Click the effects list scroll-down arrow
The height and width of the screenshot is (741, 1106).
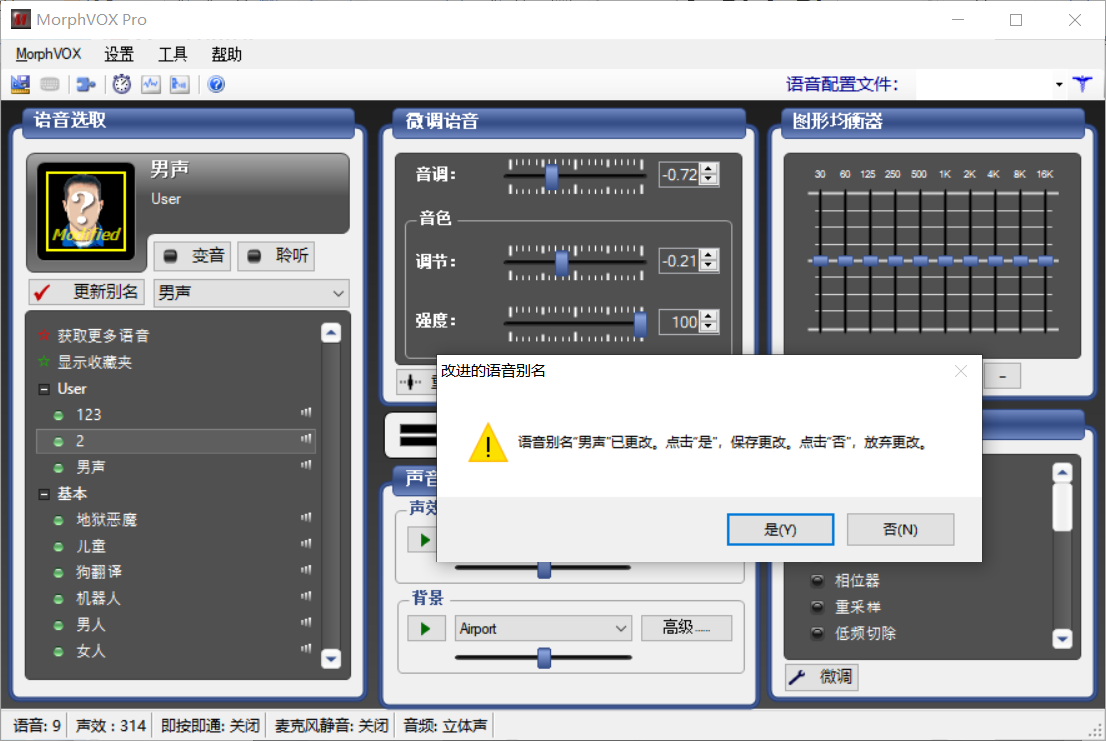click(x=1062, y=639)
